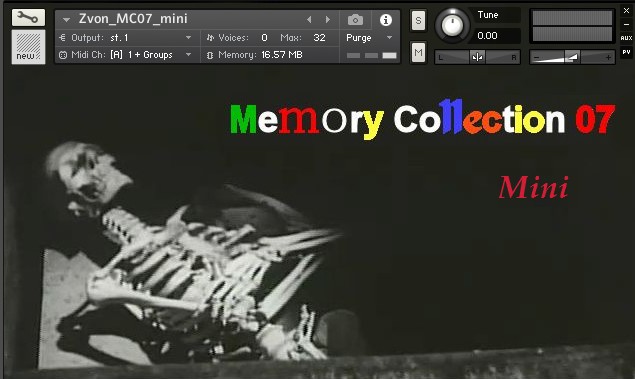Expand instrument menu arrow beside Zvon_MC07_mini
The width and height of the screenshot is (635, 379).
pos(66,19)
